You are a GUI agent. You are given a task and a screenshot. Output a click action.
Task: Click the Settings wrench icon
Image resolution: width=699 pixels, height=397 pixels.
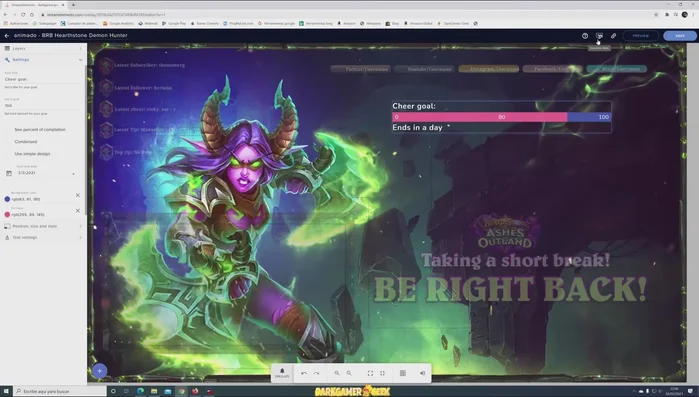pyautogui.click(x=7, y=59)
